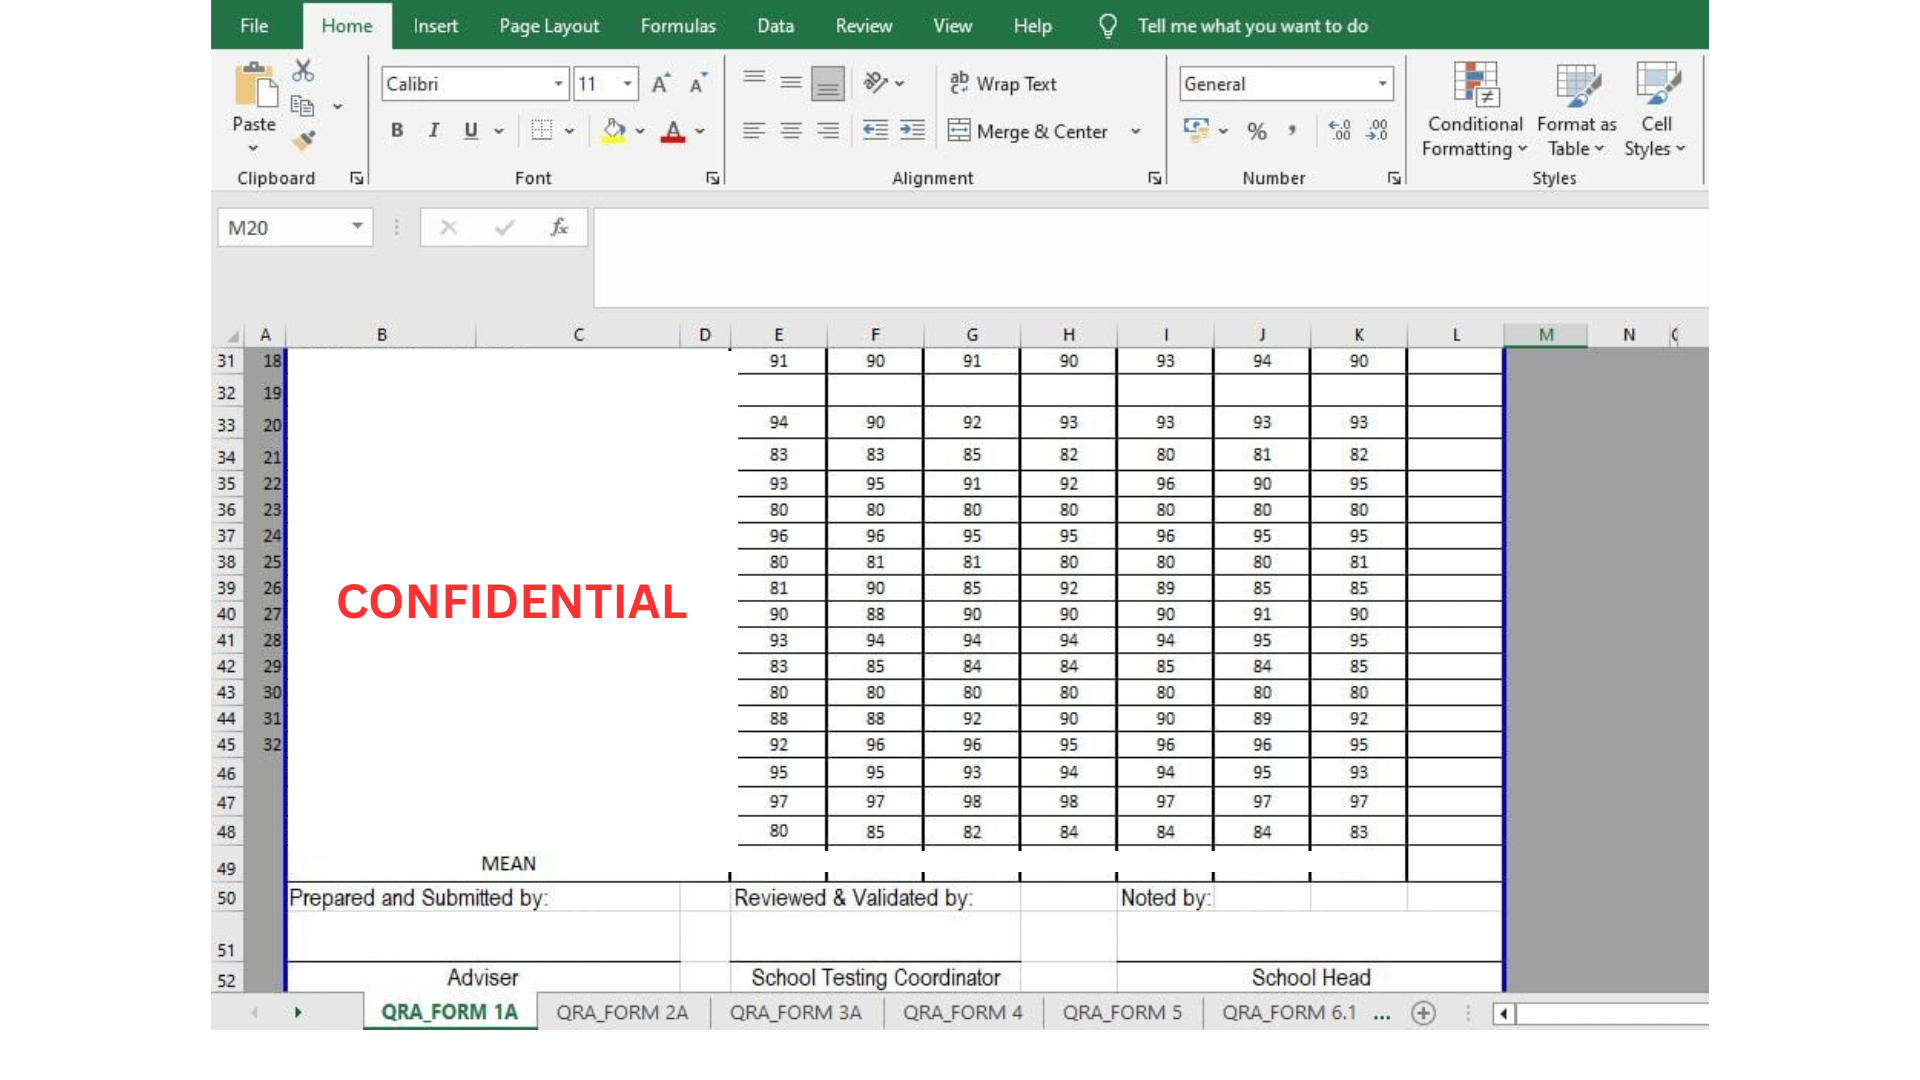Image resolution: width=1920 pixels, height=1080 pixels.
Task: Toggle Wrap Text
Action: pyautogui.click(x=1003, y=84)
